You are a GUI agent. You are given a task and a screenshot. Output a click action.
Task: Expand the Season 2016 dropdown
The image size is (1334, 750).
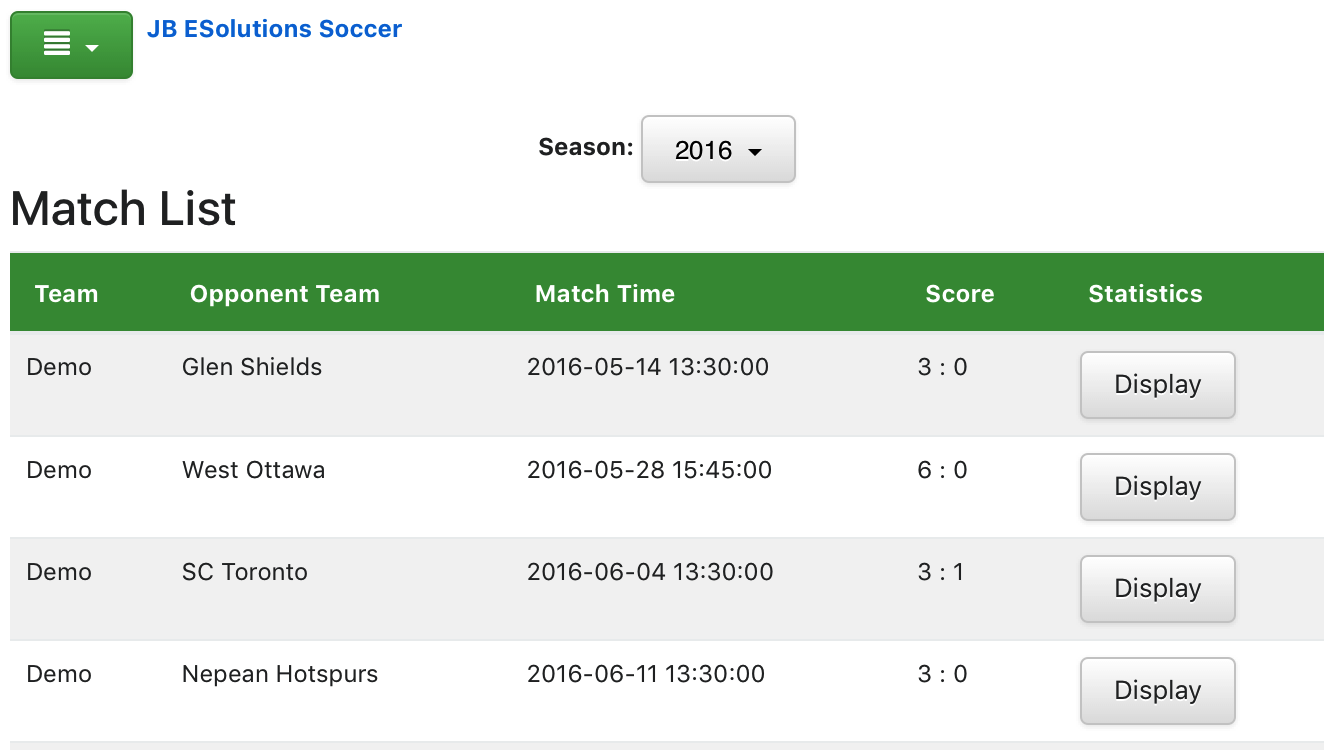click(x=717, y=150)
